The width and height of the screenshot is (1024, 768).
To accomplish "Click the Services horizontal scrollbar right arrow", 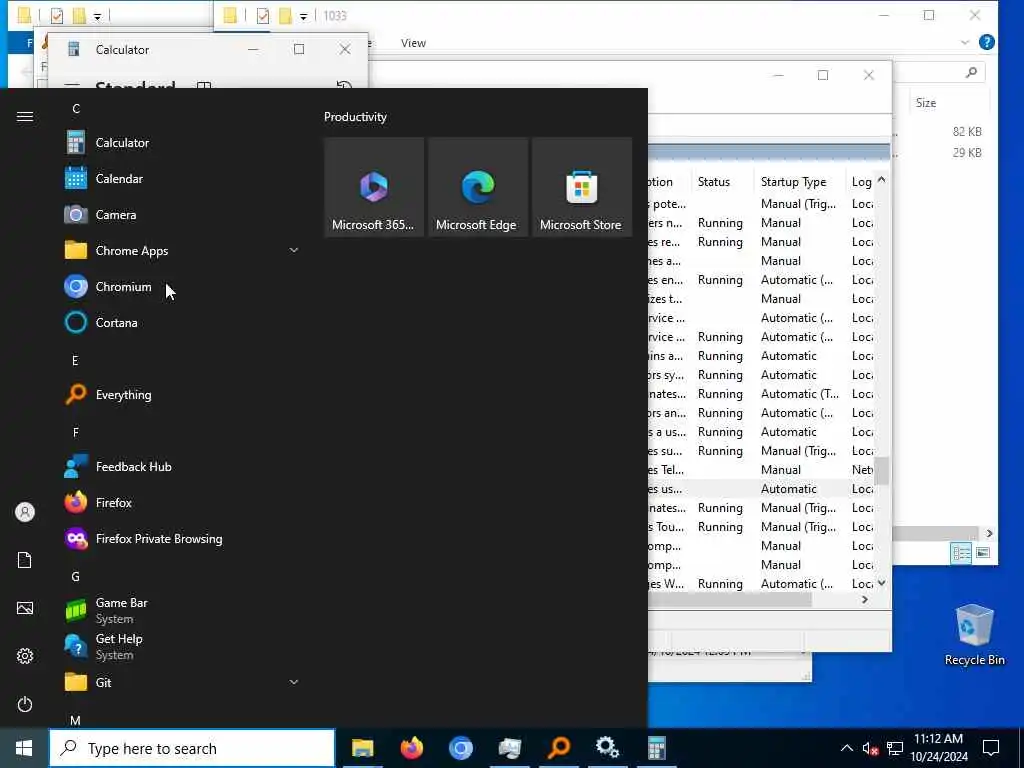I will [865, 600].
